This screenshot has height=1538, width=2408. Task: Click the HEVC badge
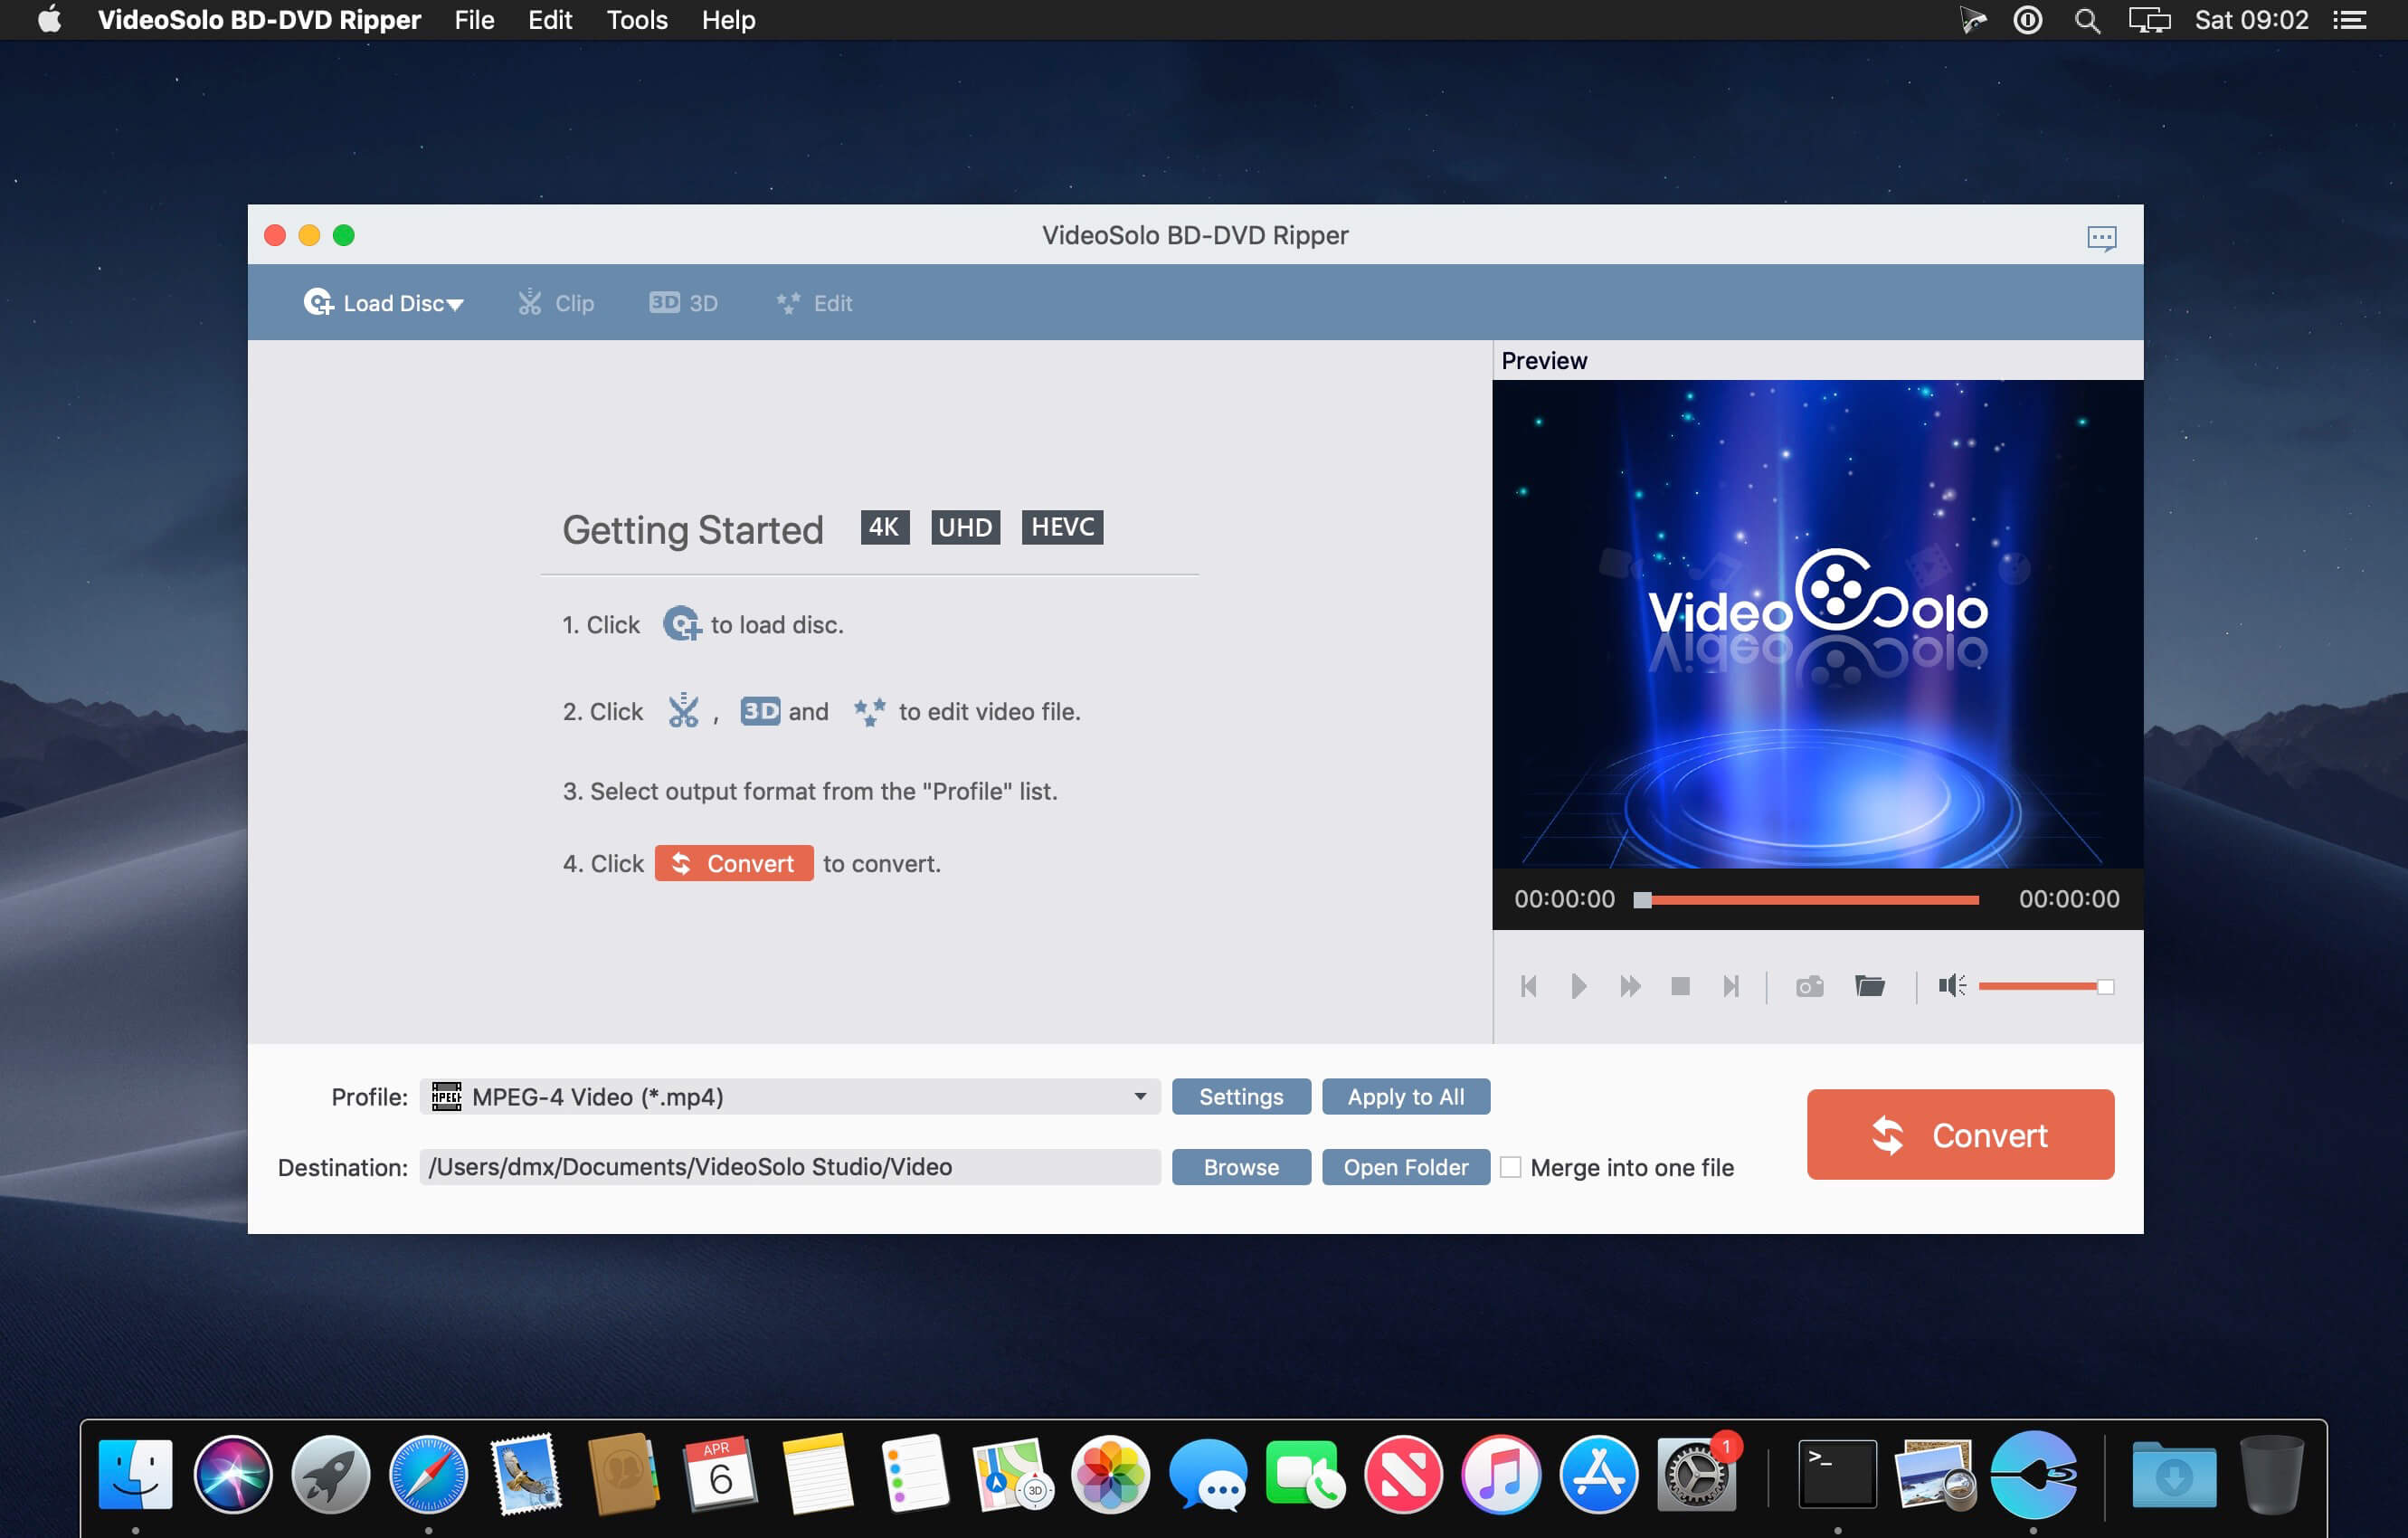coord(1062,527)
